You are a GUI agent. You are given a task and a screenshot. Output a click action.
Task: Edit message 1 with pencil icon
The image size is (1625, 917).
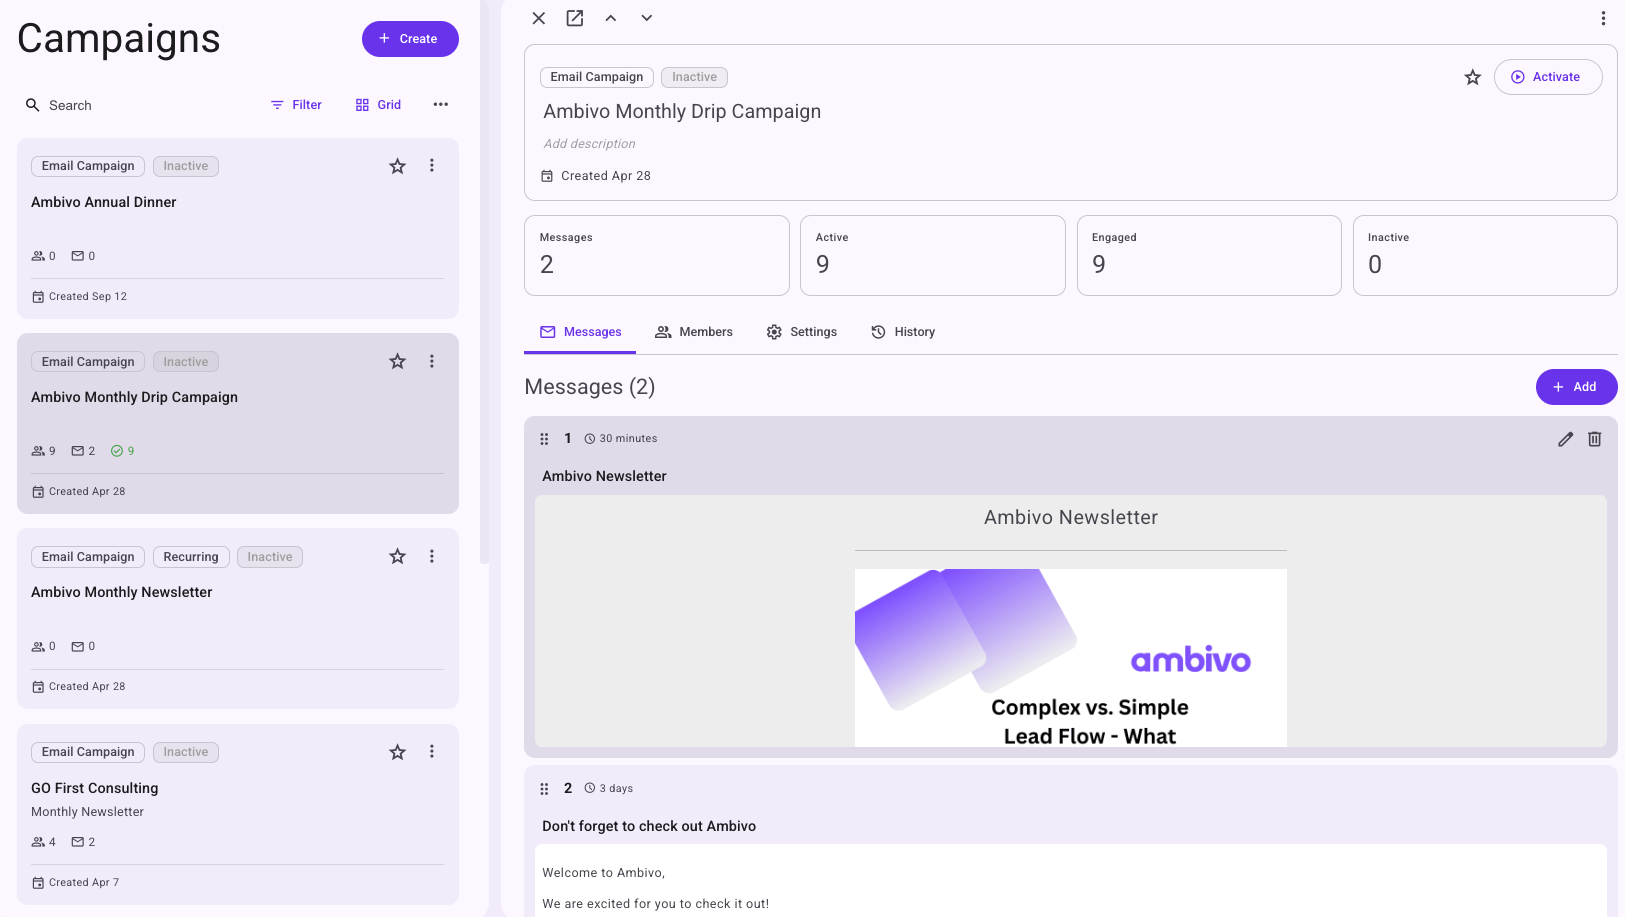click(1566, 439)
